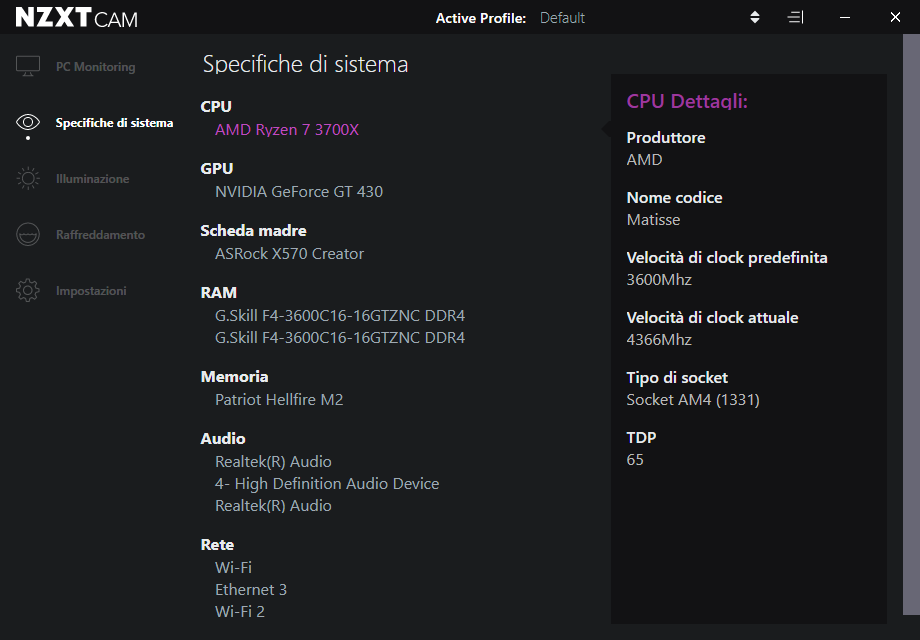Select the Raffreddamento cooling icon
920x640 pixels.
28,235
